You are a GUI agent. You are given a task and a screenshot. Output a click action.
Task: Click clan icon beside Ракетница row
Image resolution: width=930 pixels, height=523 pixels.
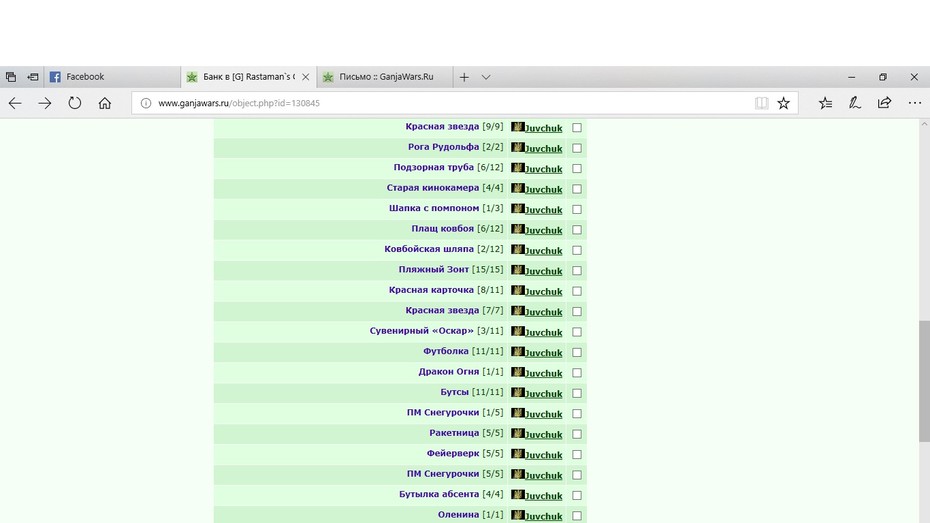518,433
